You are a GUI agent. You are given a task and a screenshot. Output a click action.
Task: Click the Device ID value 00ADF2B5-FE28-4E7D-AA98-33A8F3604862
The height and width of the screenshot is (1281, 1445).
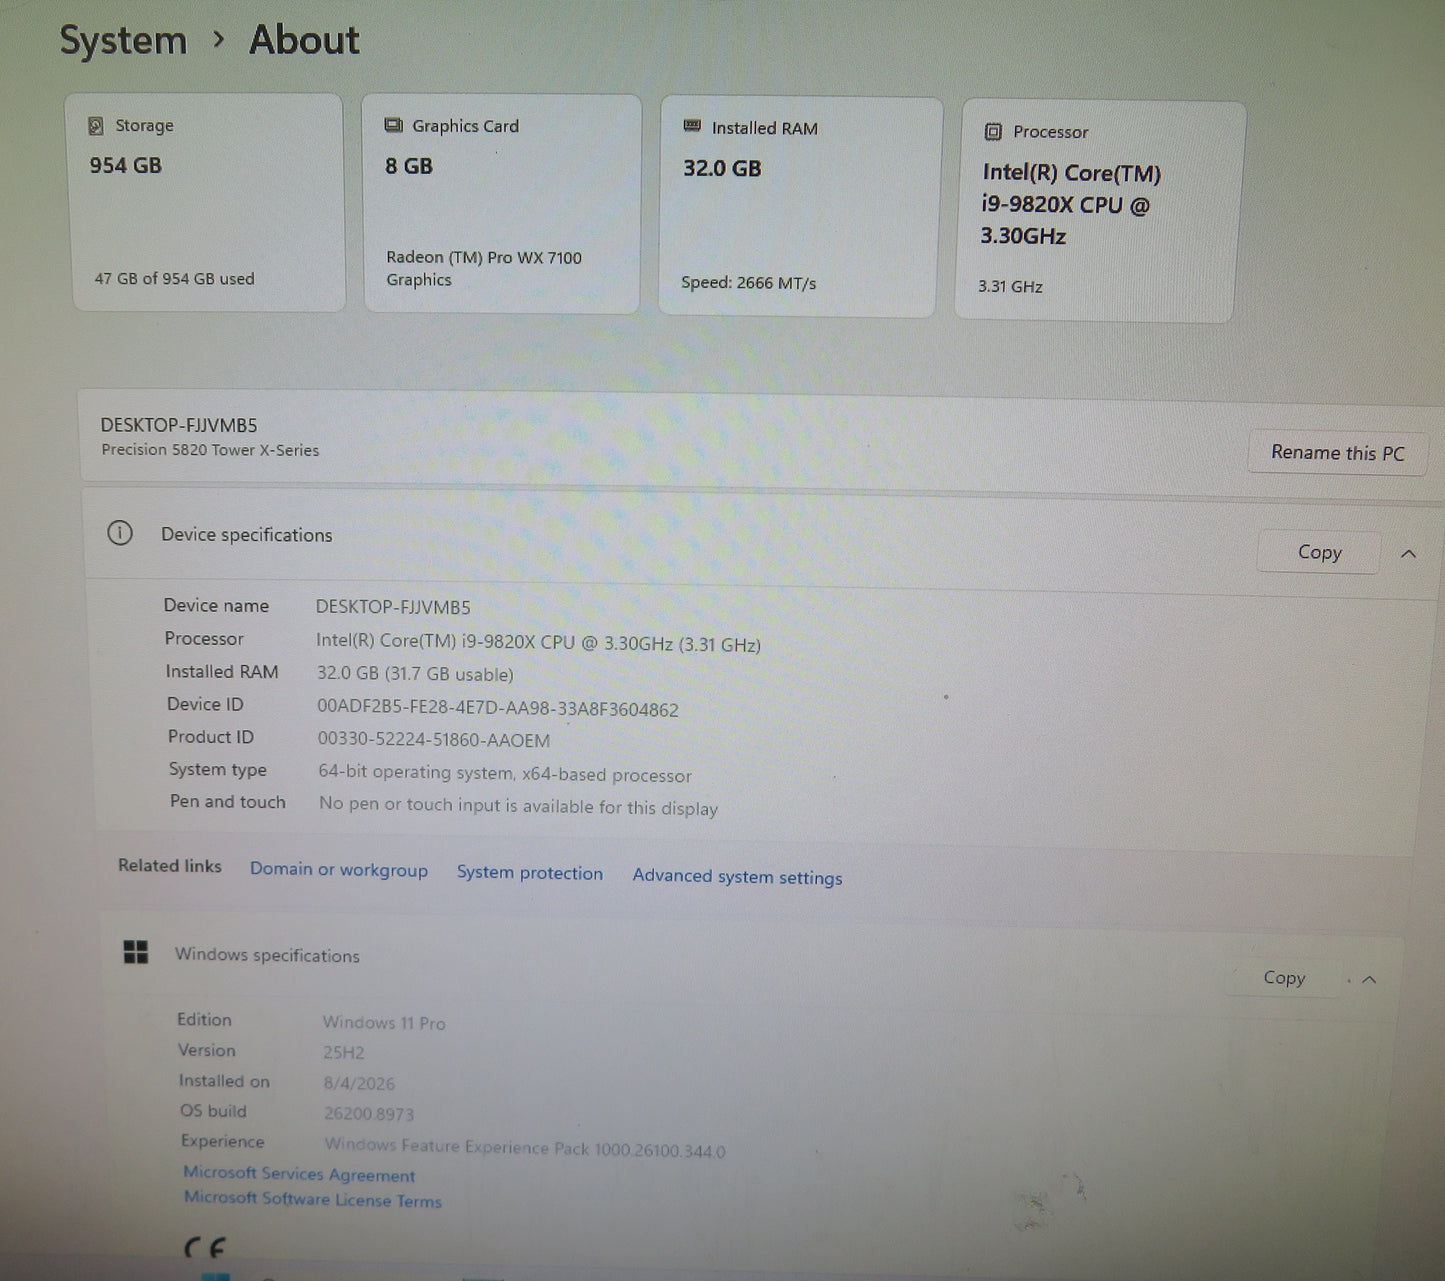coord(498,709)
